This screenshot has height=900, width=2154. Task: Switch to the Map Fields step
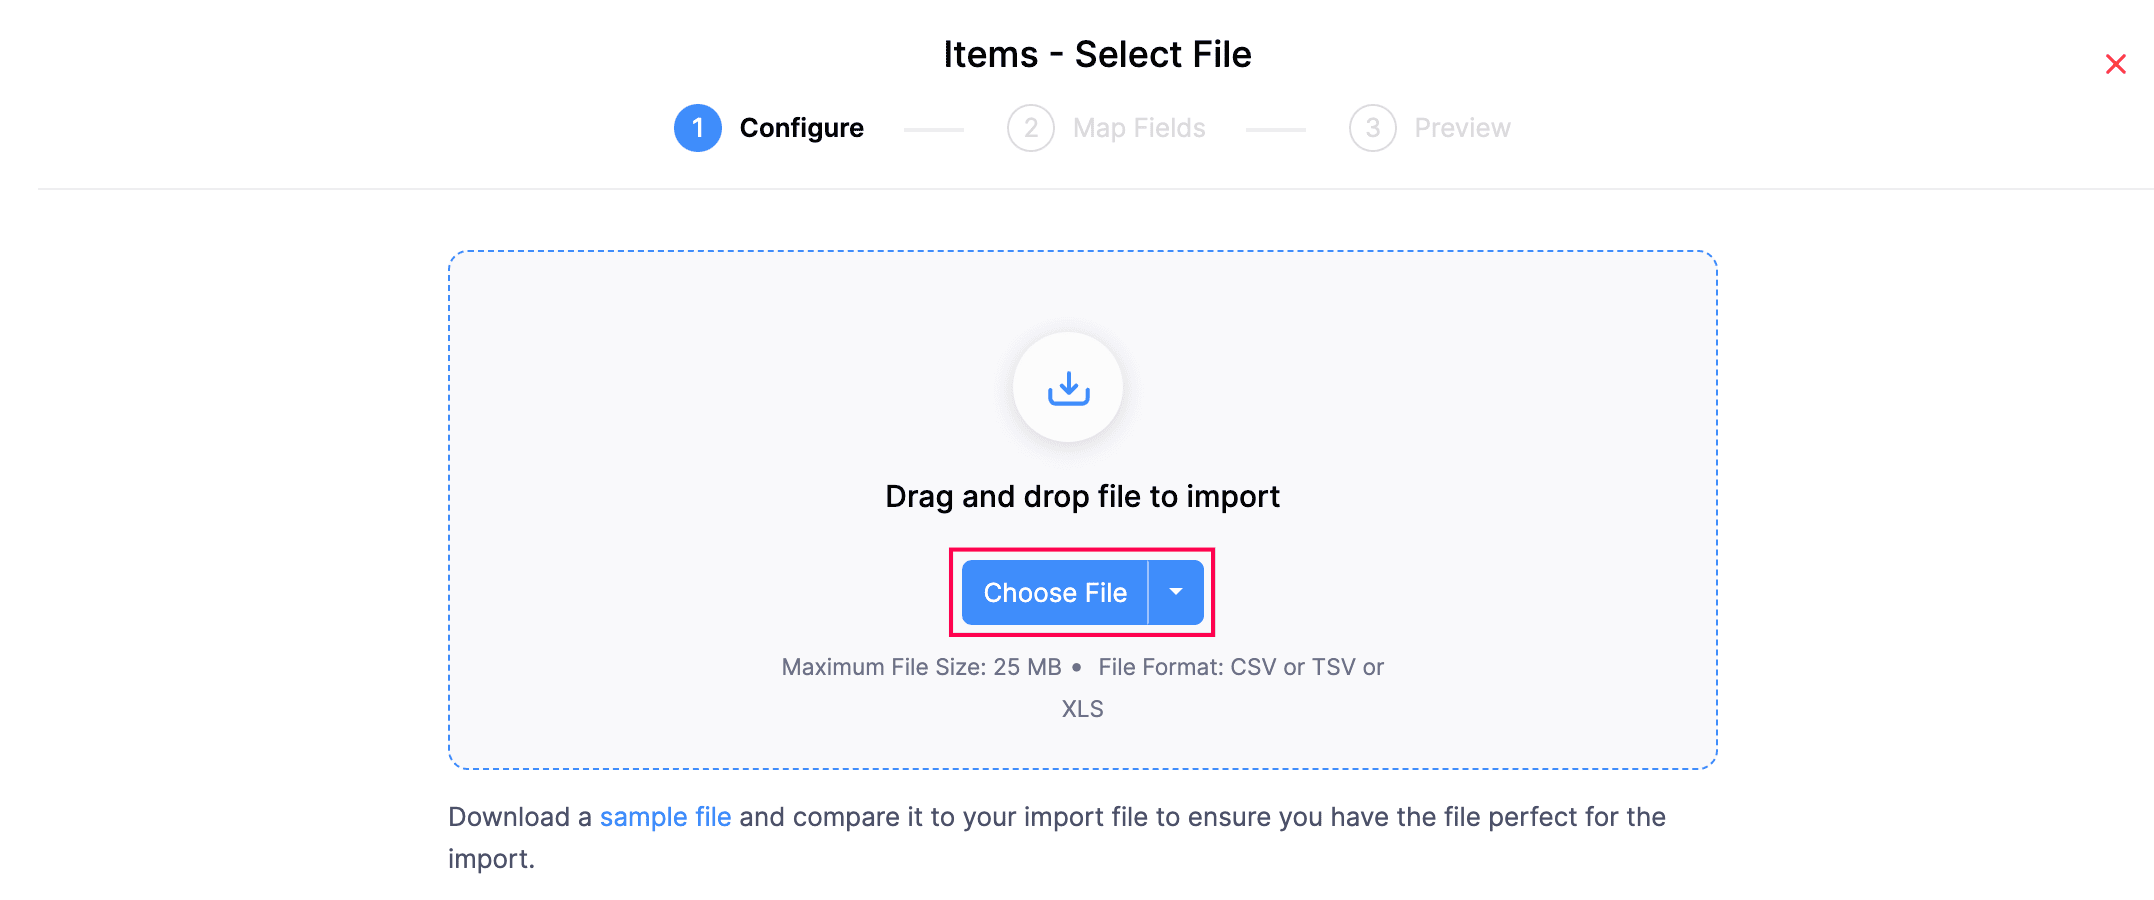point(1139,128)
